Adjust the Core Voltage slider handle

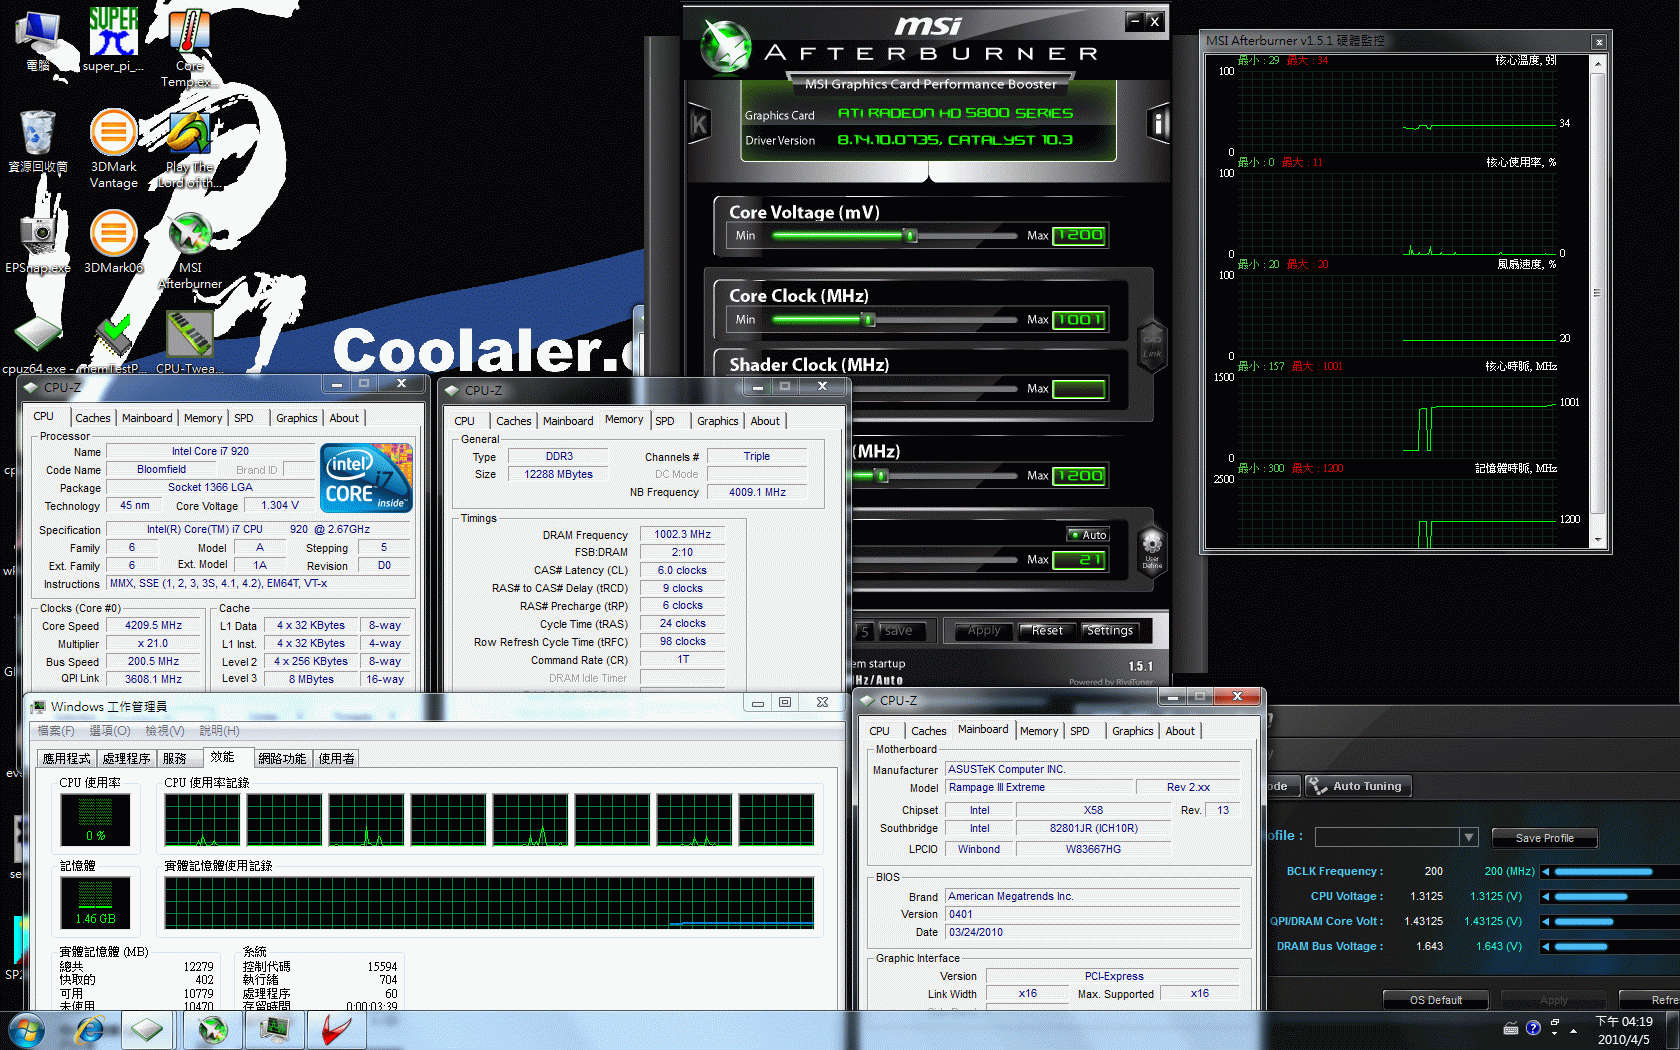pyautogui.click(x=910, y=236)
